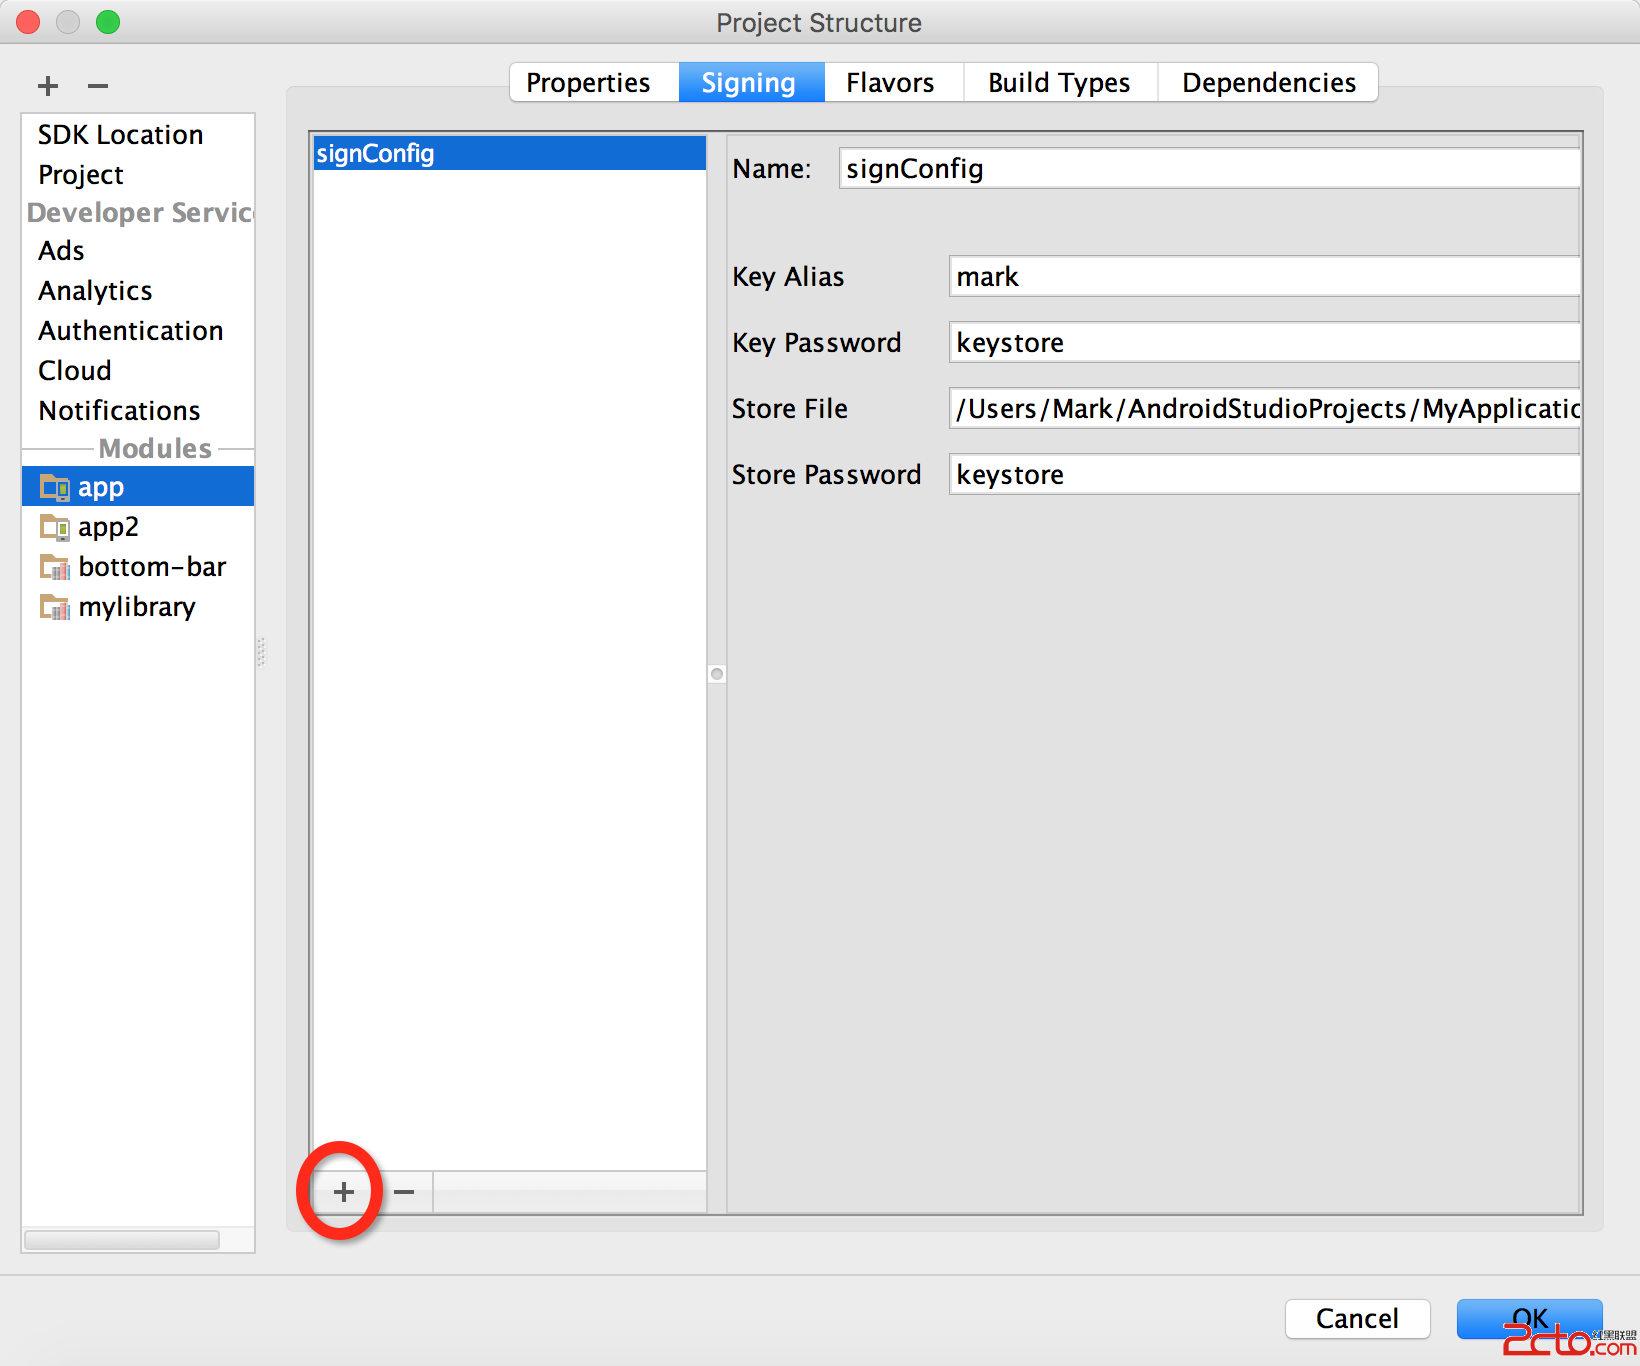
Task: Remove module with top-left minus button
Action: tap(98, 86)
